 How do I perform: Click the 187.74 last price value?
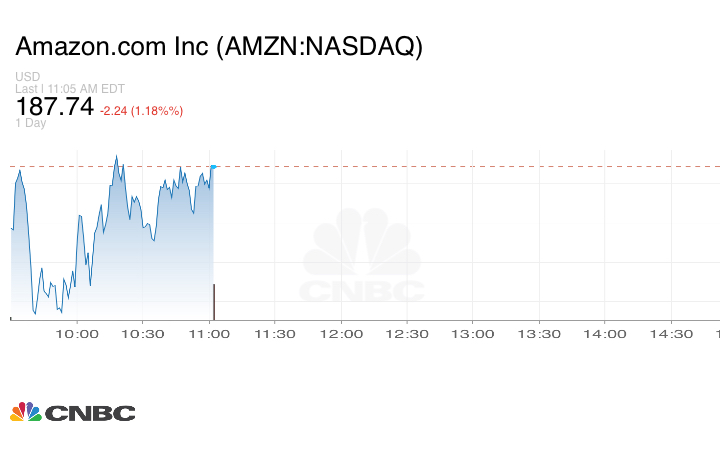pos(54,107)
